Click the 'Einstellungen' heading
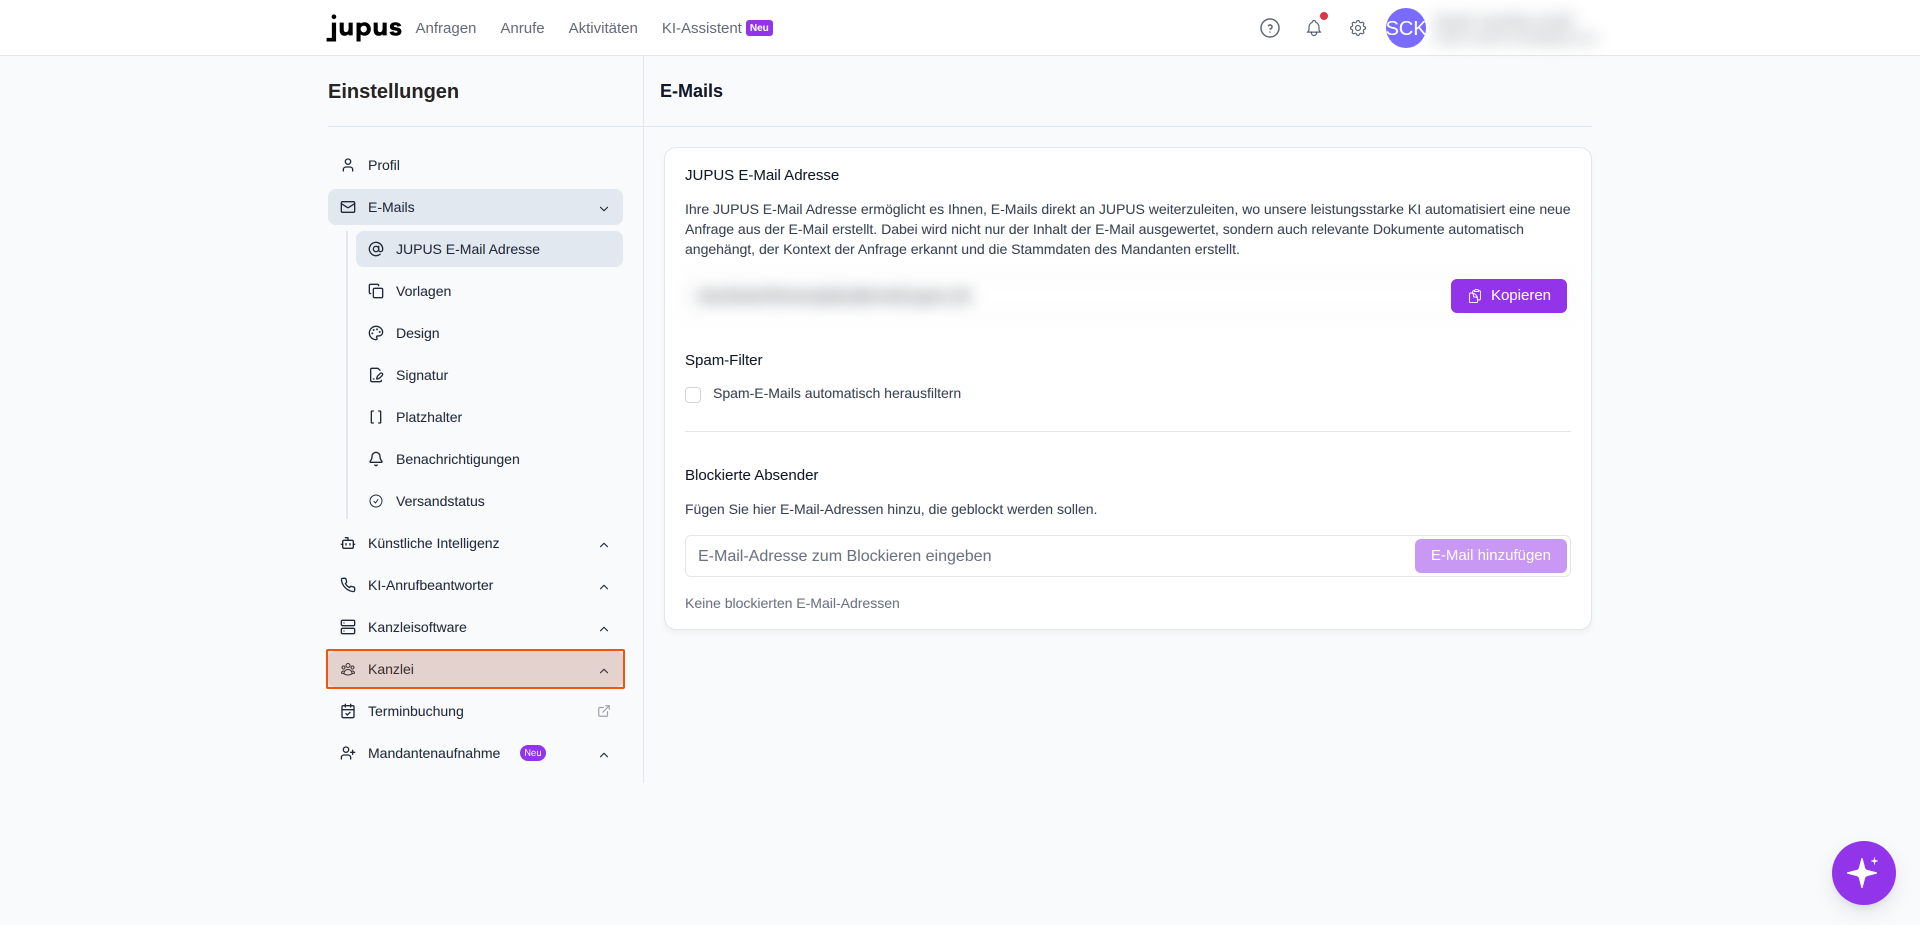The height and width of the screenshot is (929, 1920). coord(393,91)
